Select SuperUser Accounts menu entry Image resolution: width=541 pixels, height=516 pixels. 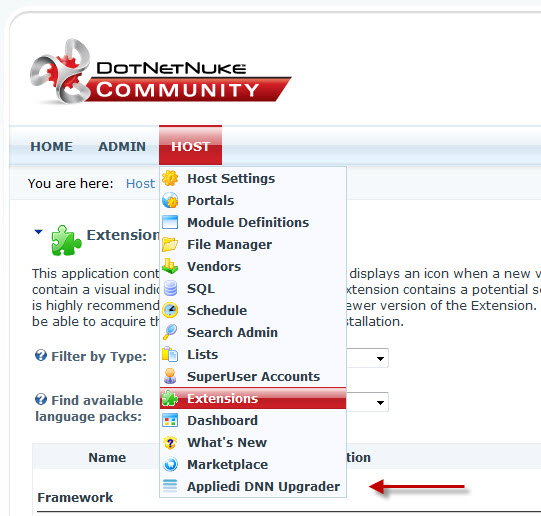253,376
